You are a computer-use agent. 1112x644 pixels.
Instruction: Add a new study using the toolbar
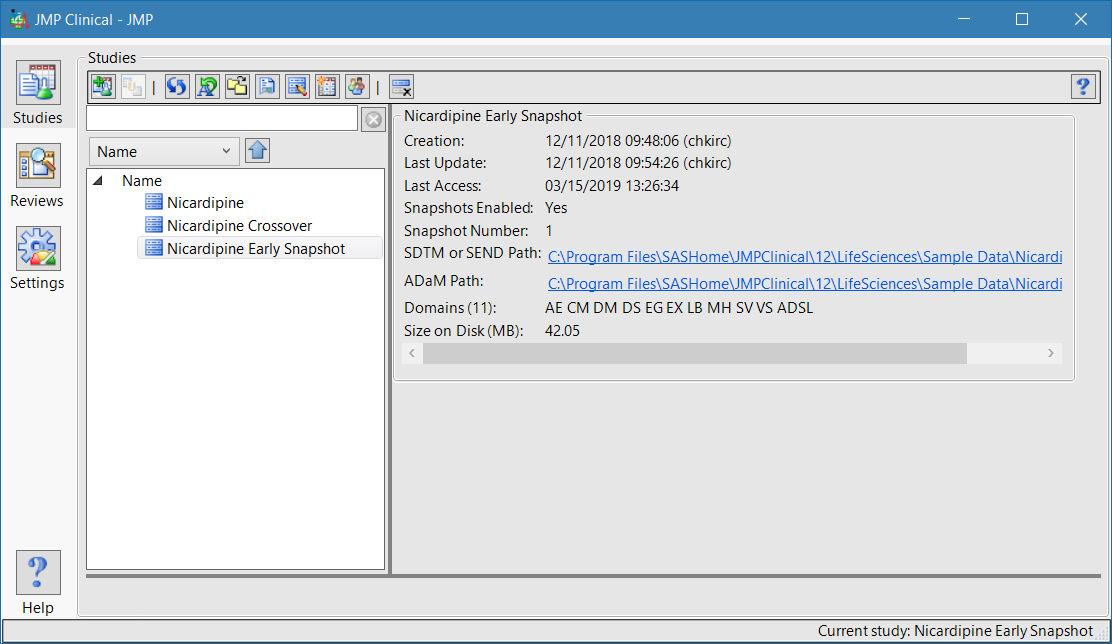(x=102, y=86)
